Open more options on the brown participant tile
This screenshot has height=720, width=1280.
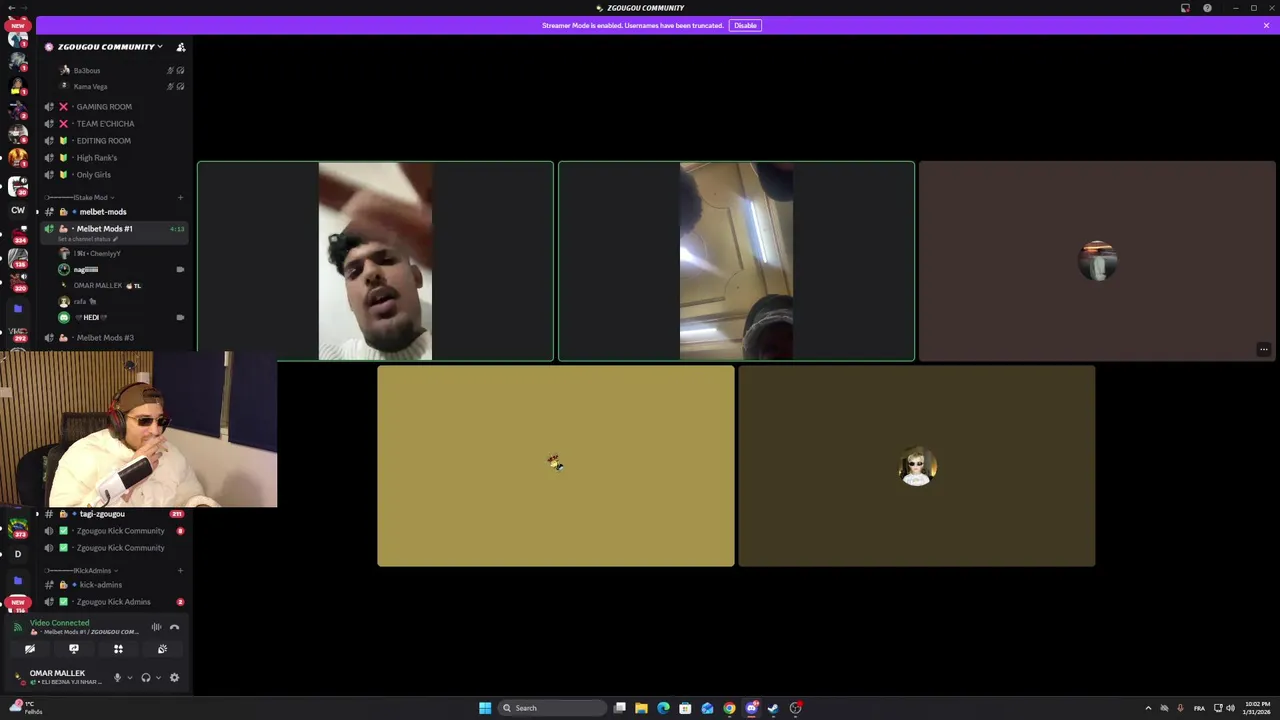coord(1264,350)
